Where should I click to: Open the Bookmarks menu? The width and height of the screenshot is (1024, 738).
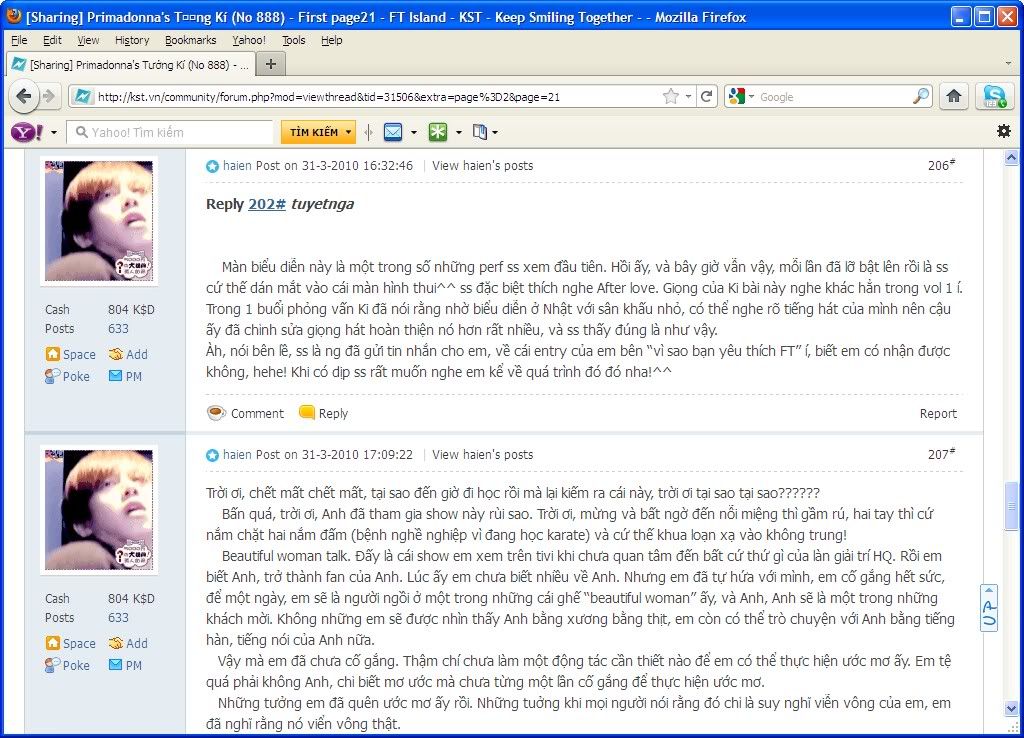point(191,40)
